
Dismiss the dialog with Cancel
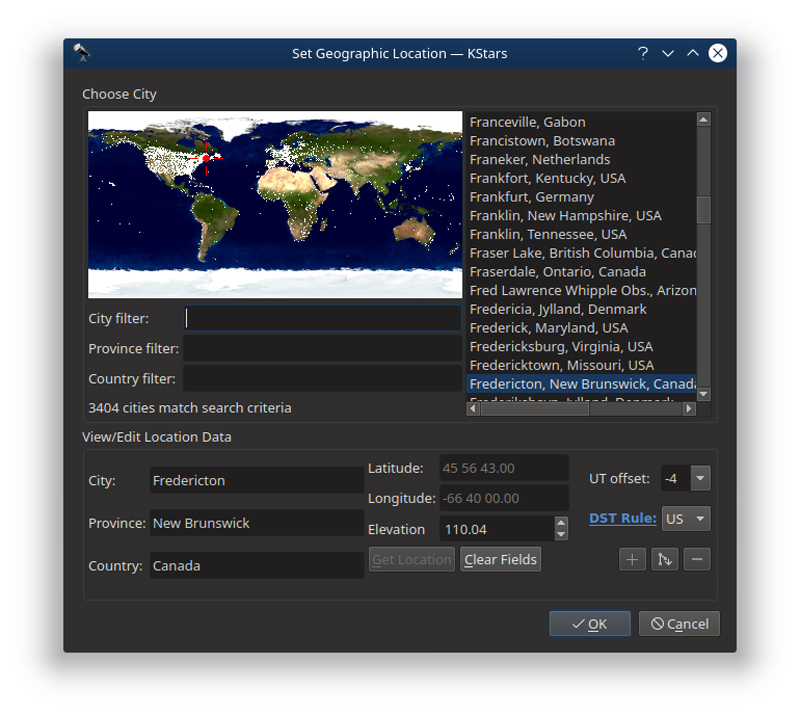point(679,623)
